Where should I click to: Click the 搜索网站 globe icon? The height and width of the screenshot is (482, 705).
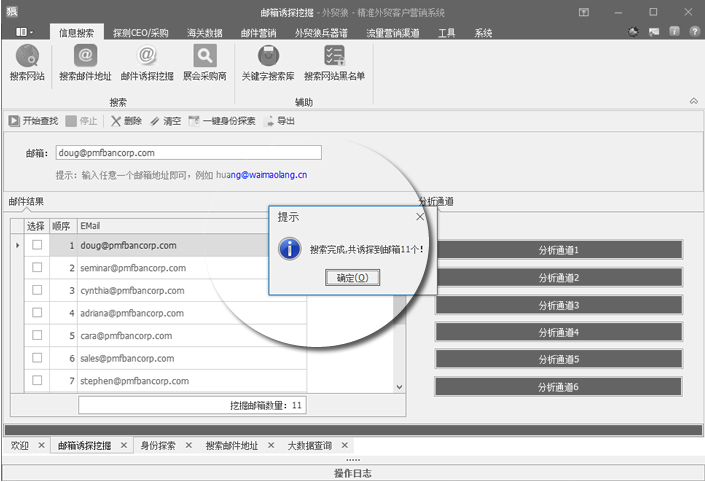click(x=27, y=56)
